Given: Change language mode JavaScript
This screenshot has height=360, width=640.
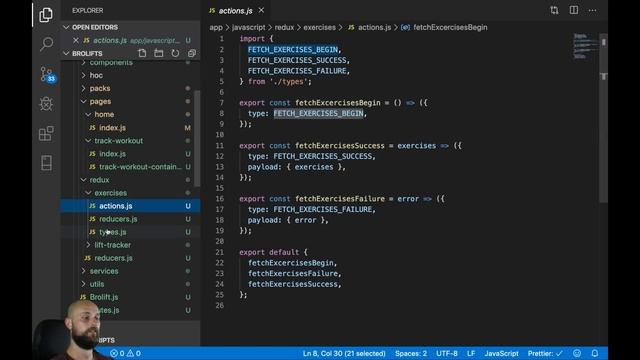Looking at the screenshot, I should (501, 353).
